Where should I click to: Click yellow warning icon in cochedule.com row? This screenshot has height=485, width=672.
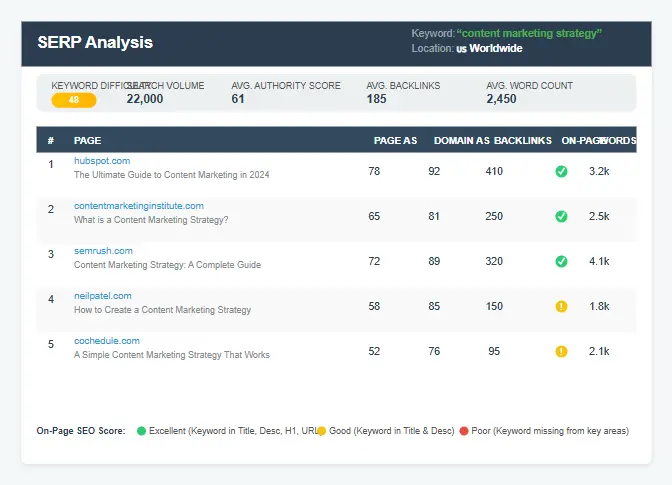coord(561,351)
